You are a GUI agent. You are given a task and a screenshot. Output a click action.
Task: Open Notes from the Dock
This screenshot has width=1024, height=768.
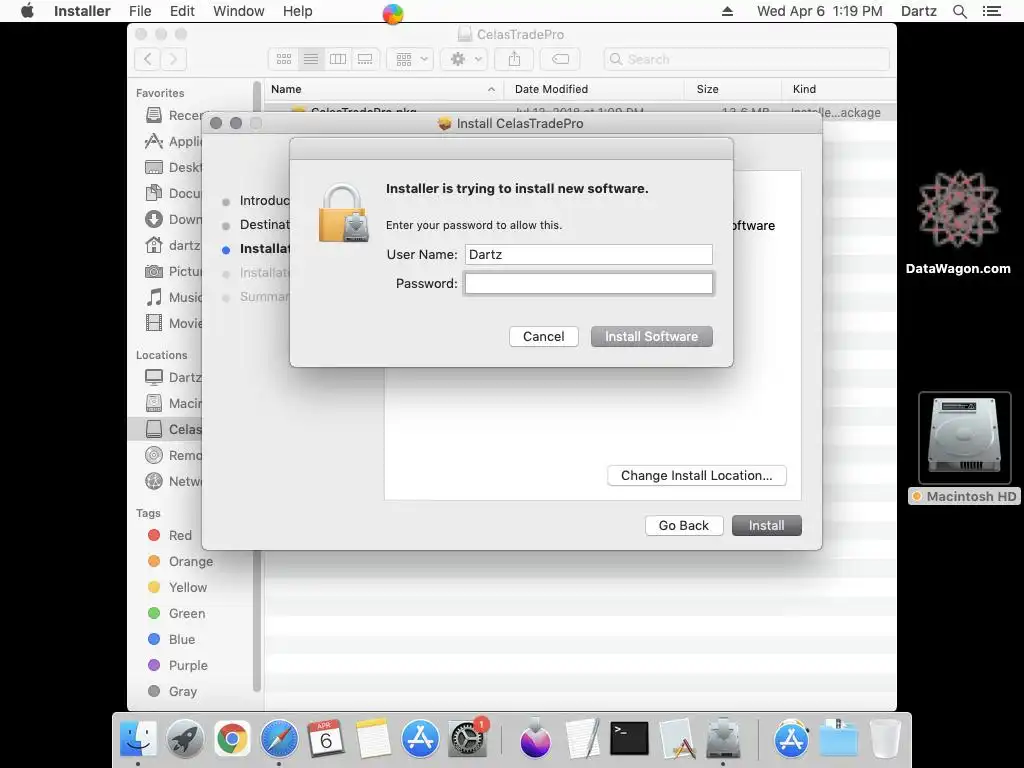(373, 739)
